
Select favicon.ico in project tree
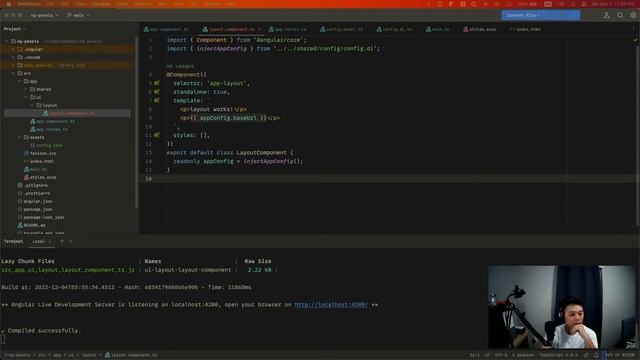tap(40, 153)
